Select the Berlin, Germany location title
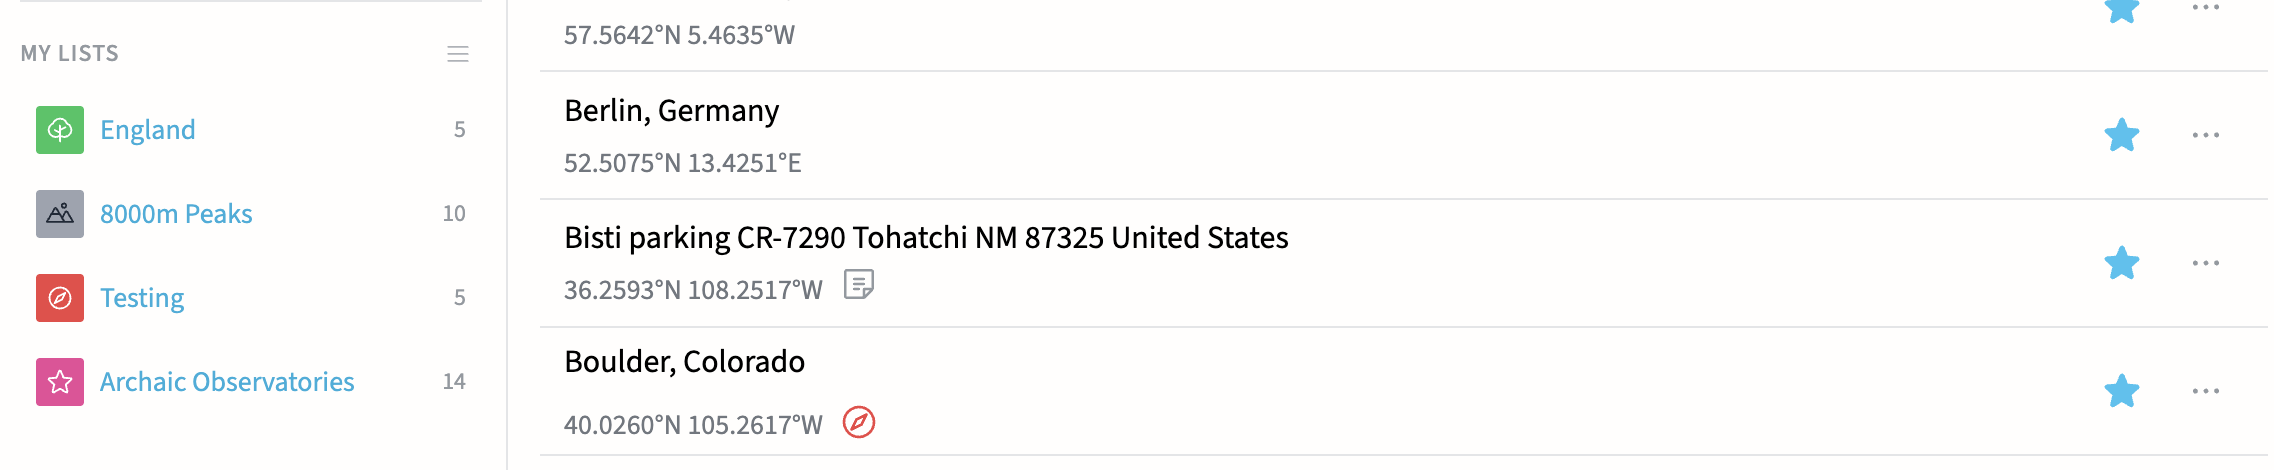Viewport: 2274px width, 470px height. 671,110
